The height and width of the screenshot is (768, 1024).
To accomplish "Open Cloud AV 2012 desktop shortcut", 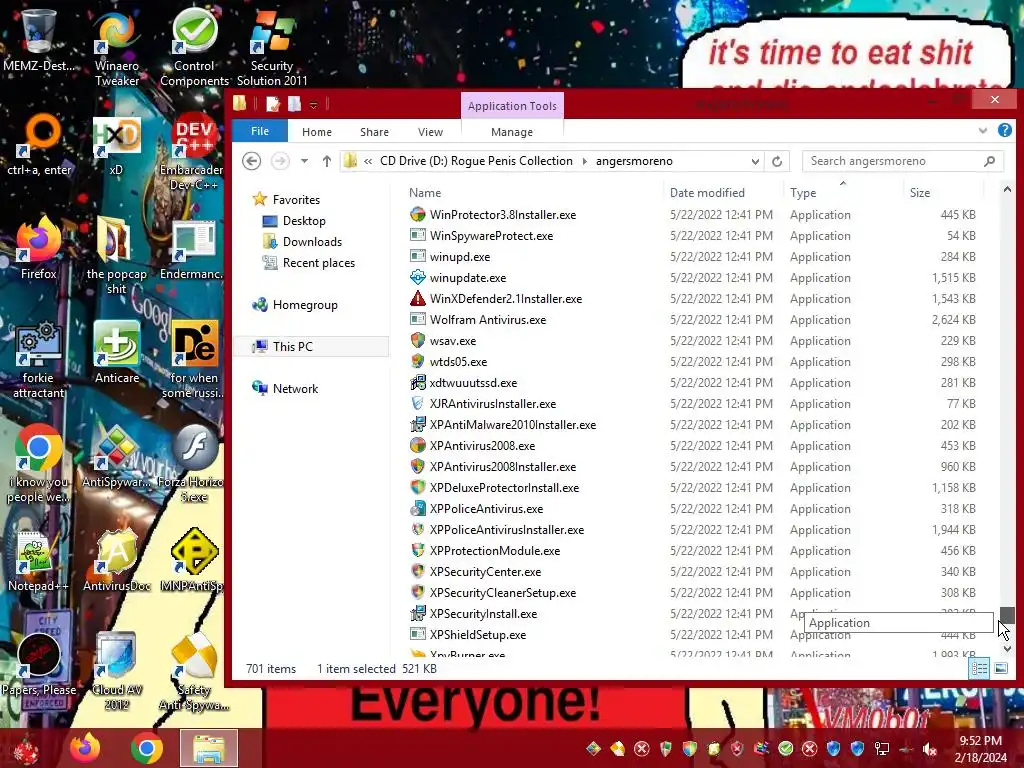I will coord(116,670).
